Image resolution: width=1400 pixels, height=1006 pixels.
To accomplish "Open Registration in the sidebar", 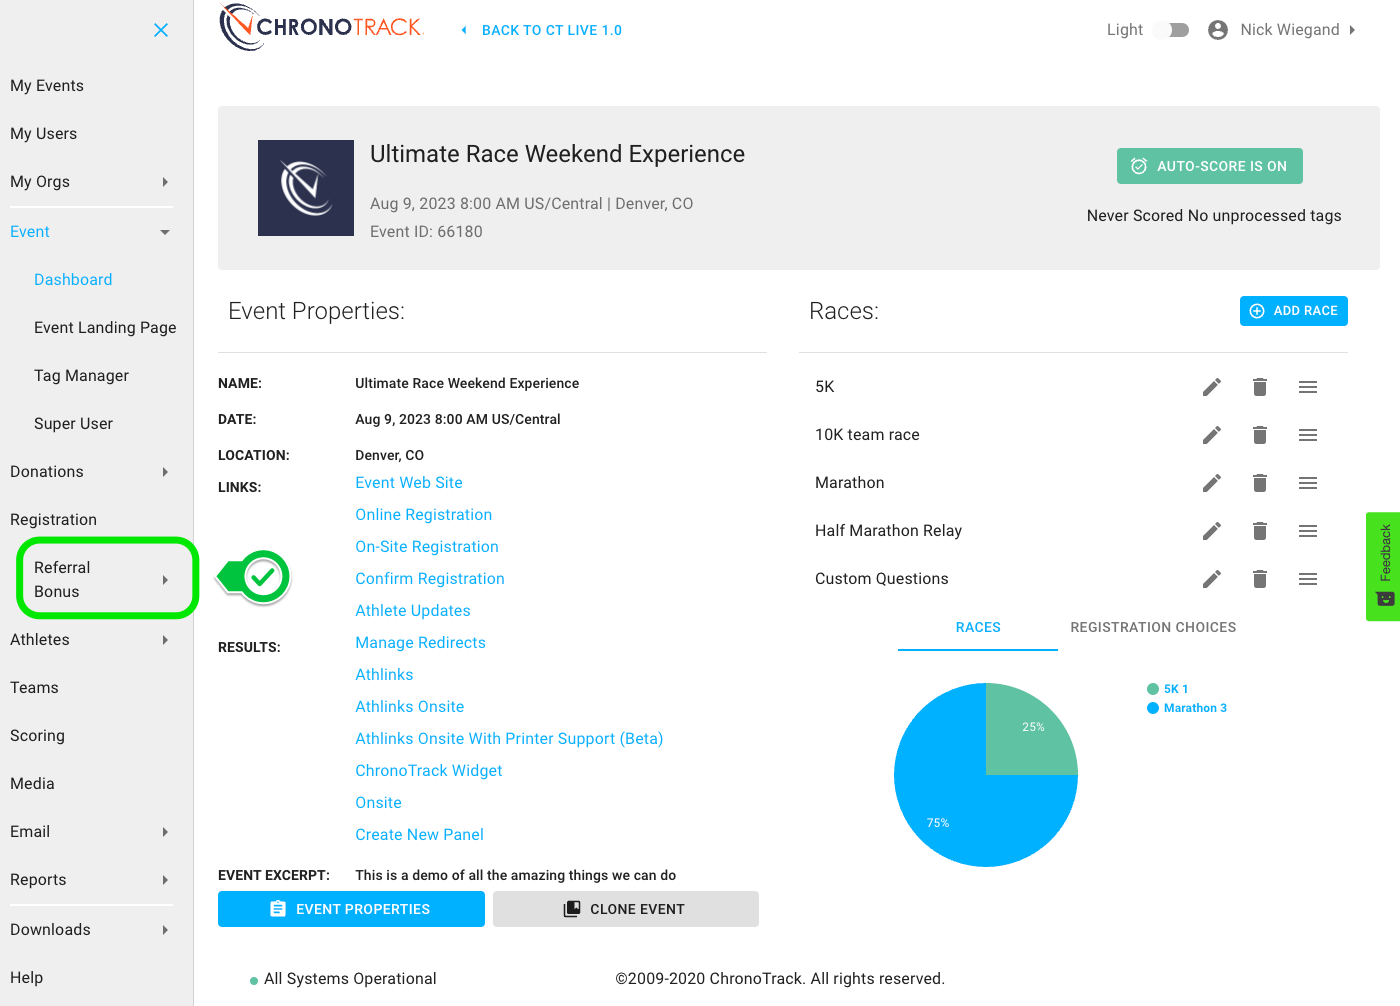I will click(x=54, y=520).
